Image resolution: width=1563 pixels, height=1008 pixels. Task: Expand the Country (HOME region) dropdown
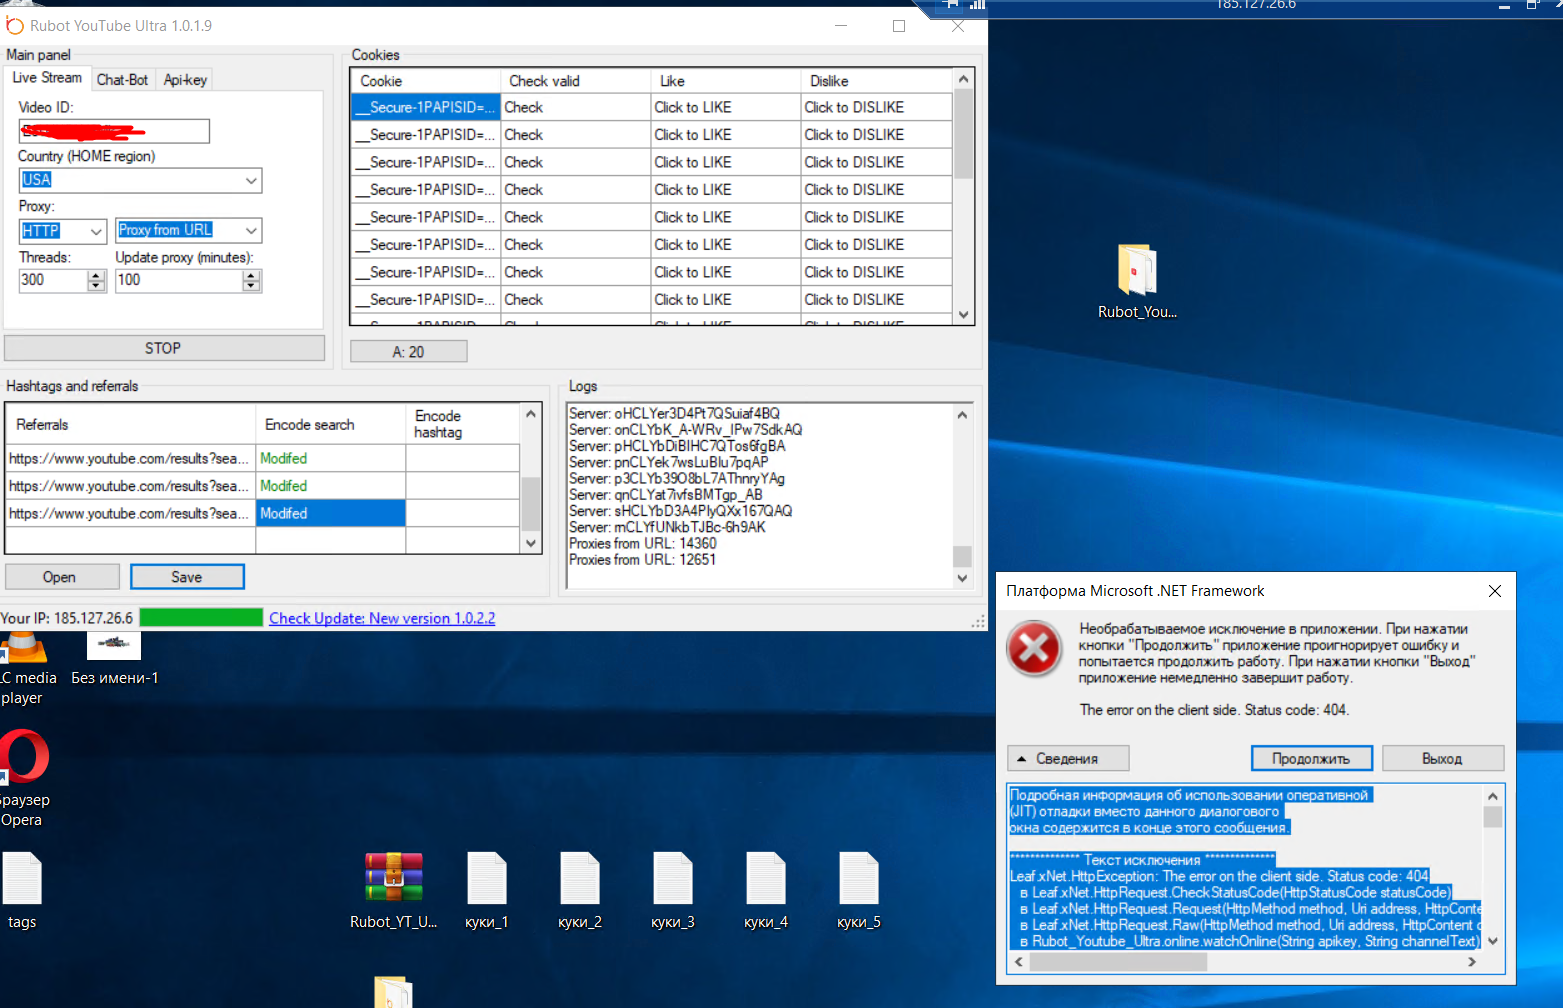coord(250,180)
